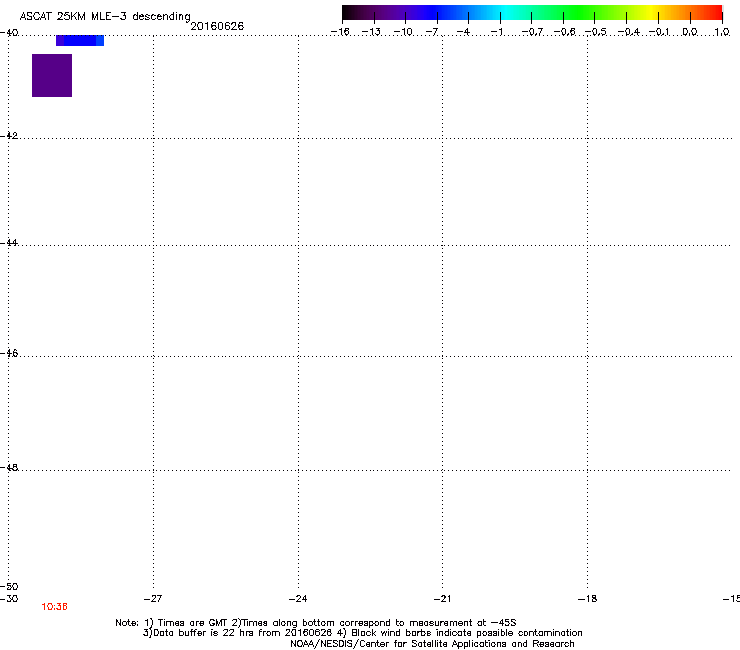The image size is (740, 650).
Task: Click the -4 colorbar label
Action: [x=463, y=32]
